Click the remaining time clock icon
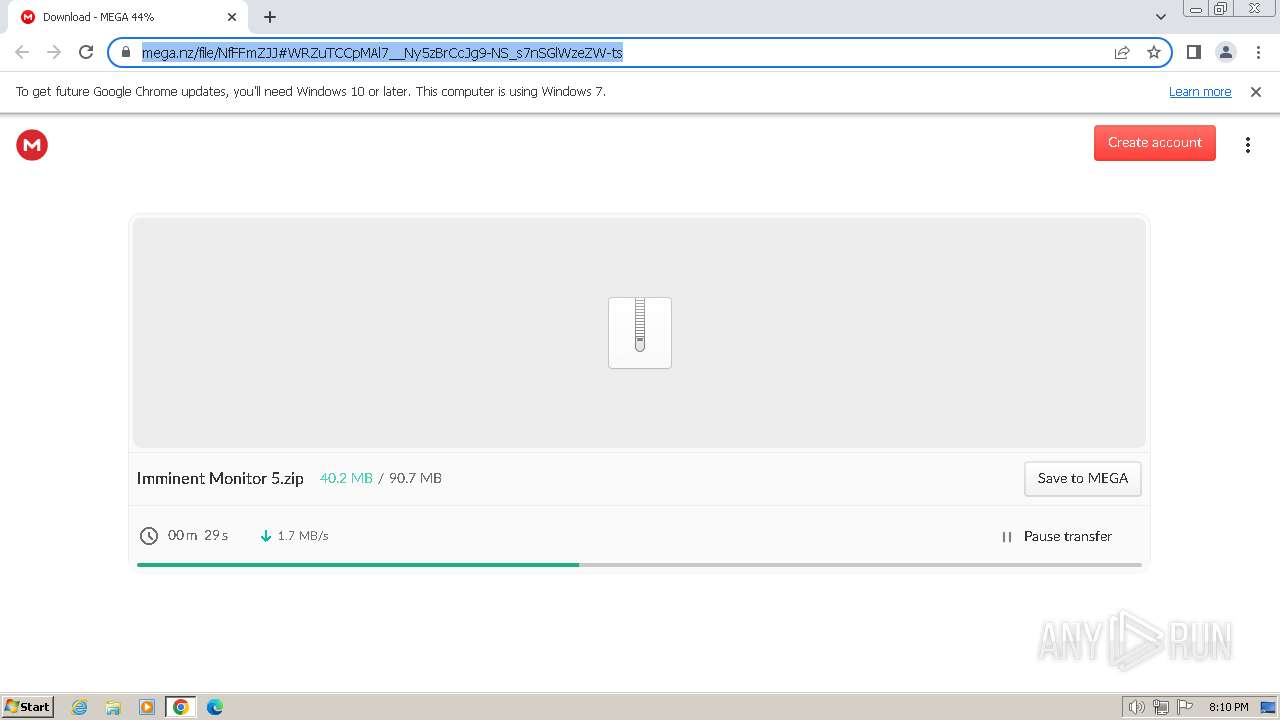The width and height of the screenshot is (1280, 720). click(x=149, y=536)
